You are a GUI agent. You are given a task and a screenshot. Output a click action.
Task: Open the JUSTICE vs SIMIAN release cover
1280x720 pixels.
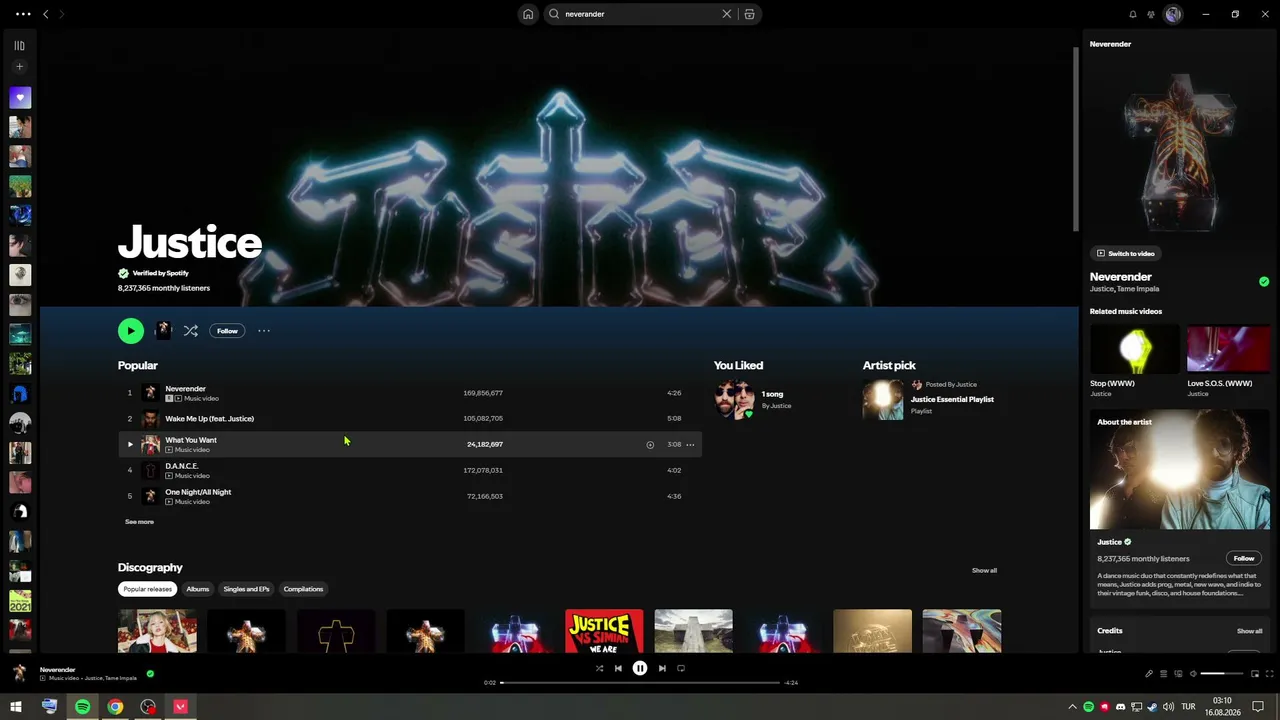coord(604,631)
